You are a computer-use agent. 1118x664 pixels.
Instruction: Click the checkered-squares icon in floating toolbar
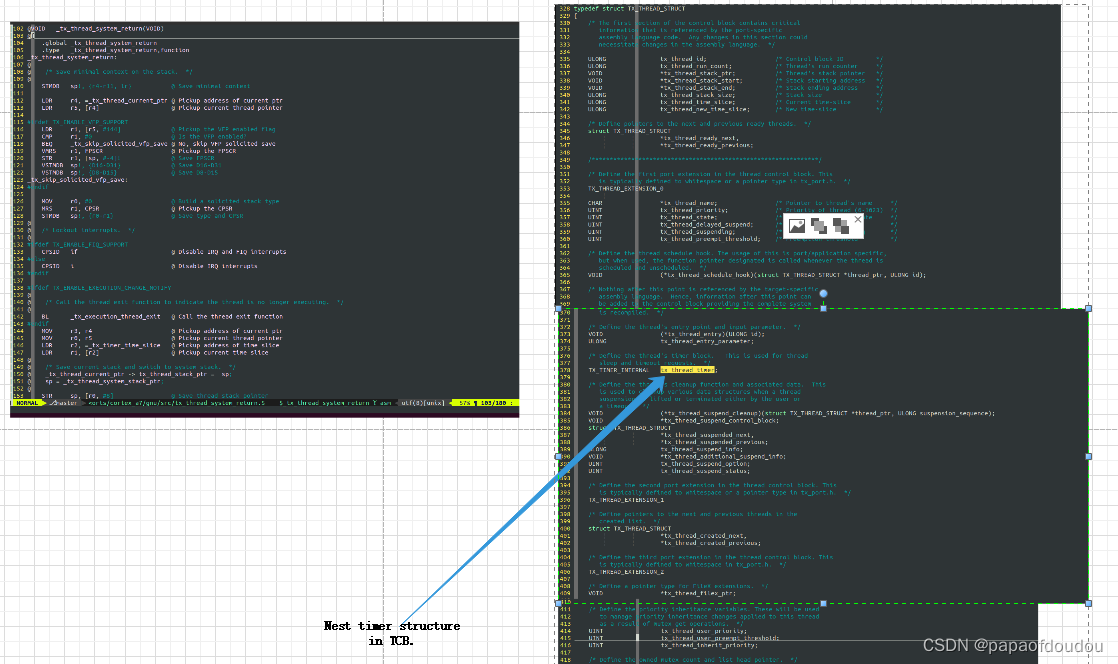pyautogui.click(x=841, y=226)
